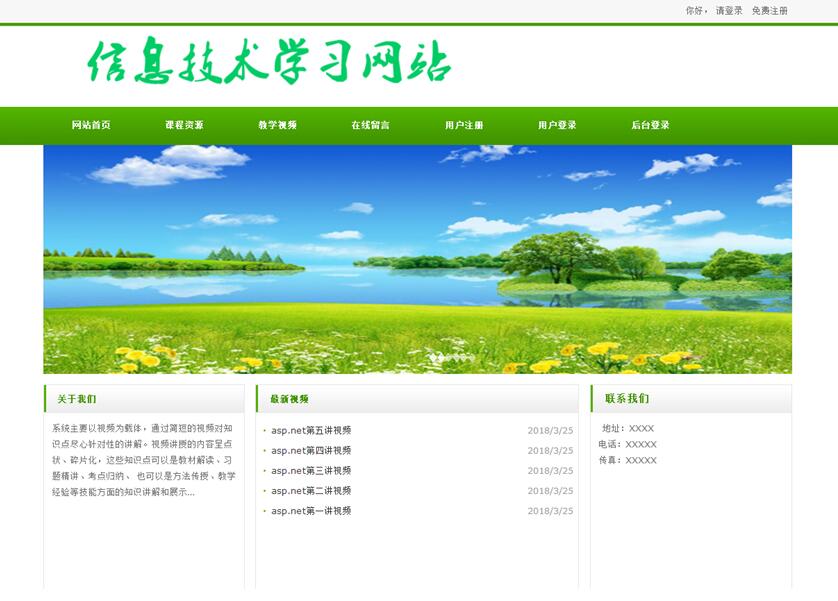This screenshot has width=838, height=601.
Task: Click the landscape banner image
Action: pos(417,259)
